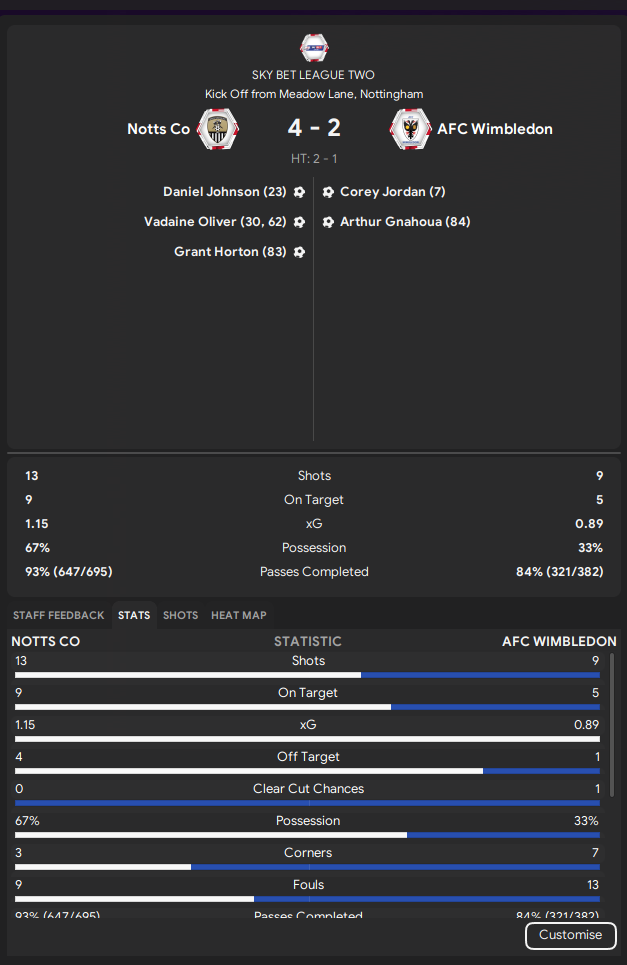Open the AFC Wimbledon team name link
The image size is (627, 965).
point(495,129)
